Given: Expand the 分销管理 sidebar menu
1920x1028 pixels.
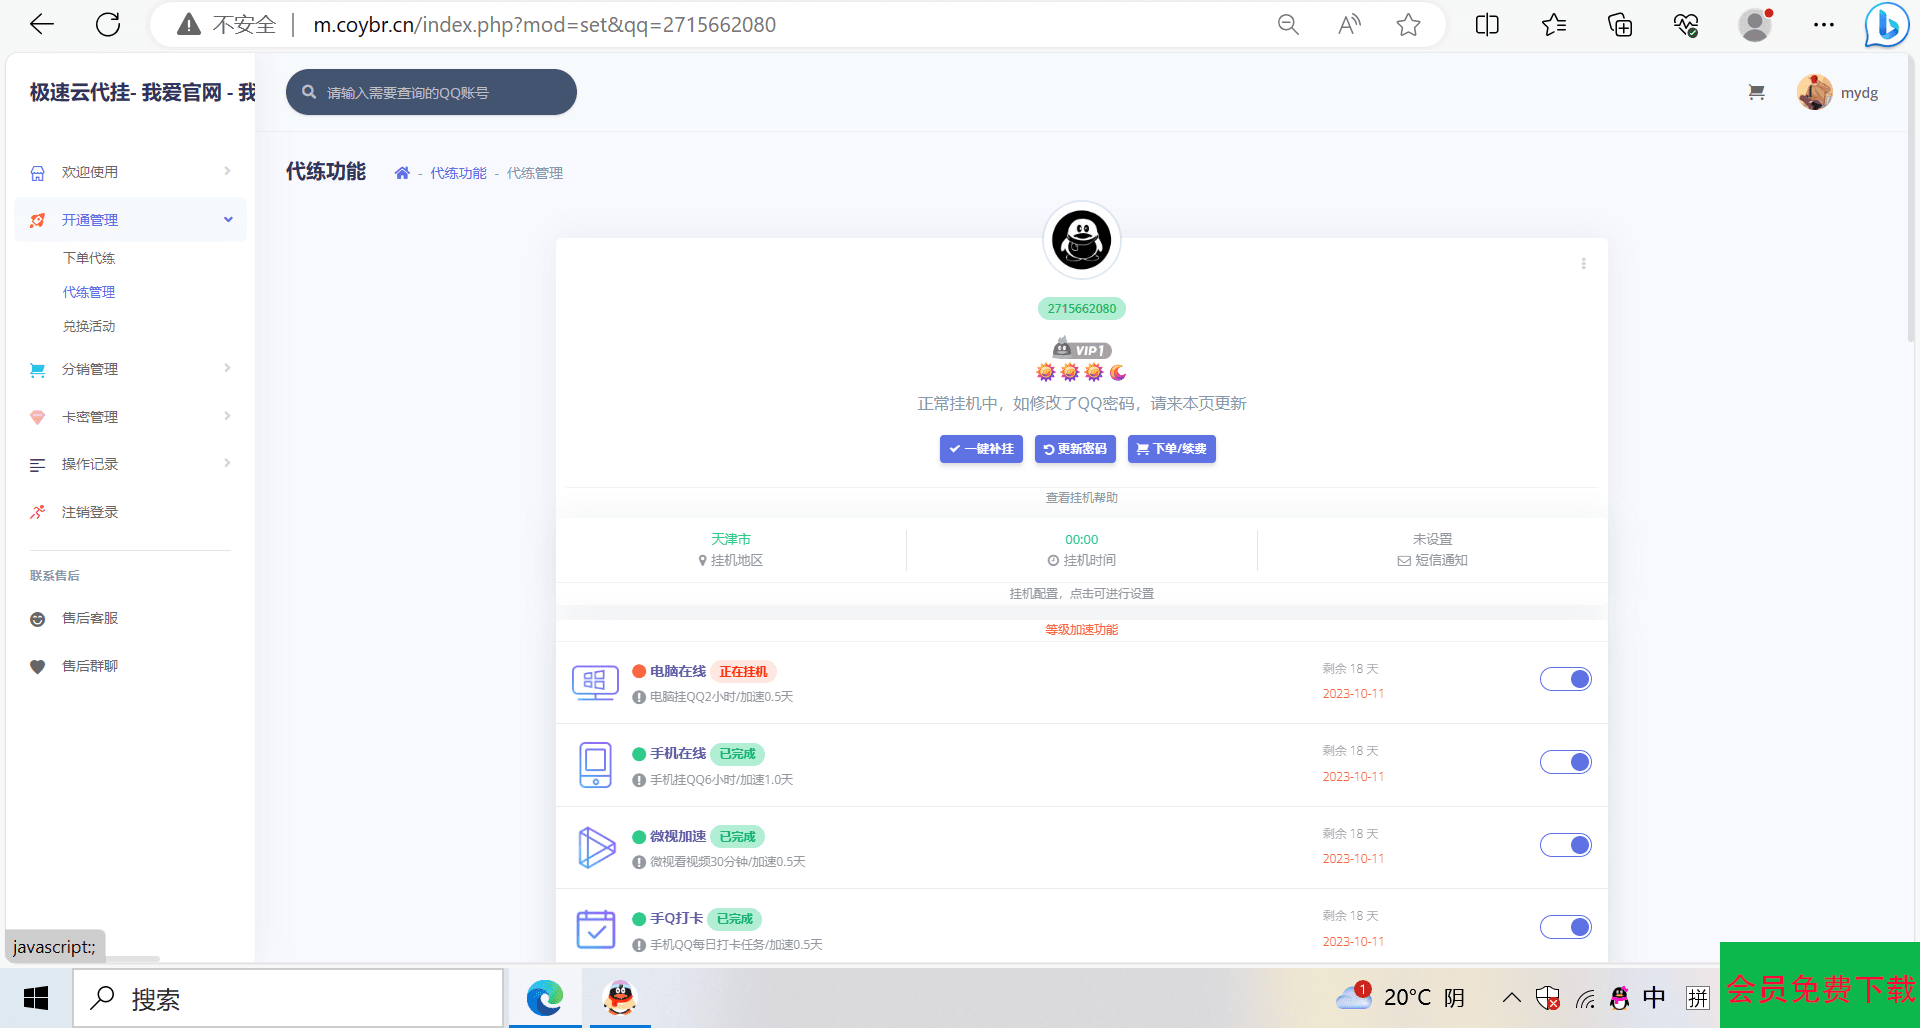Looking at the screenshot, I should click(x=130, y=369).
